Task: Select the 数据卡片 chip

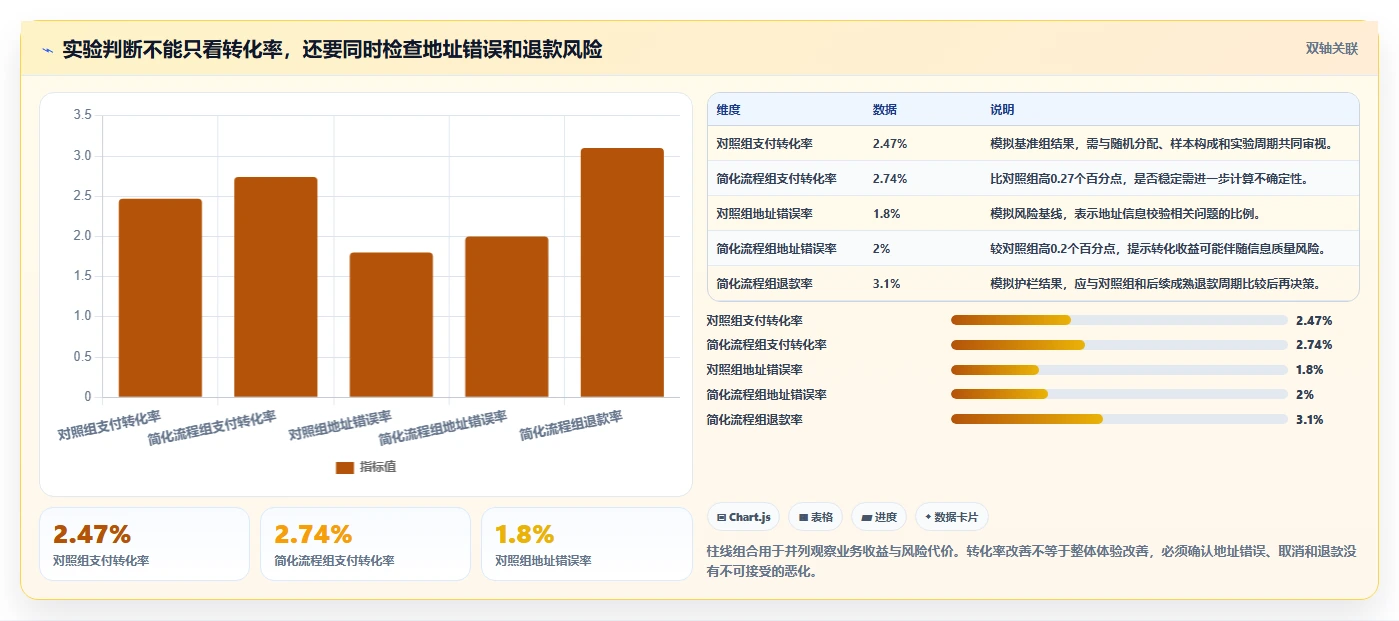Action: coord(951,517)
